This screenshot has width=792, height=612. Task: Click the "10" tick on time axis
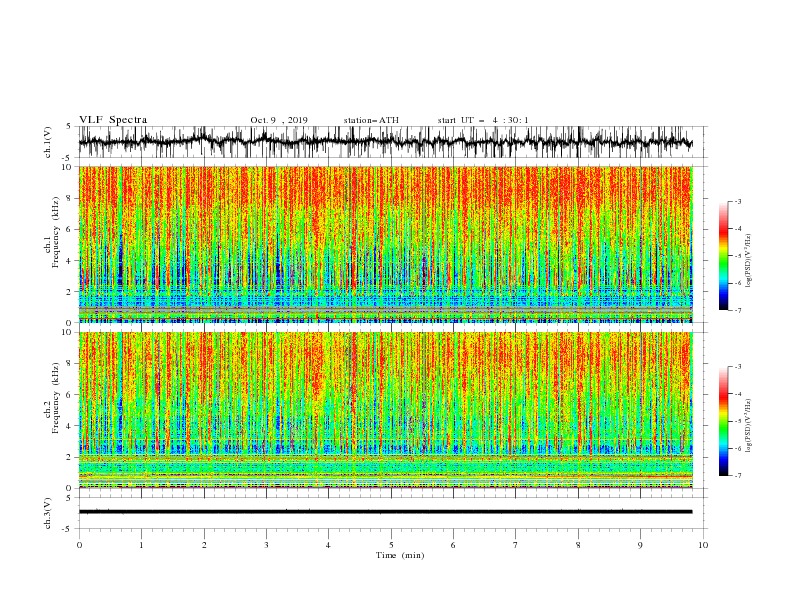[x=703, y=545]
